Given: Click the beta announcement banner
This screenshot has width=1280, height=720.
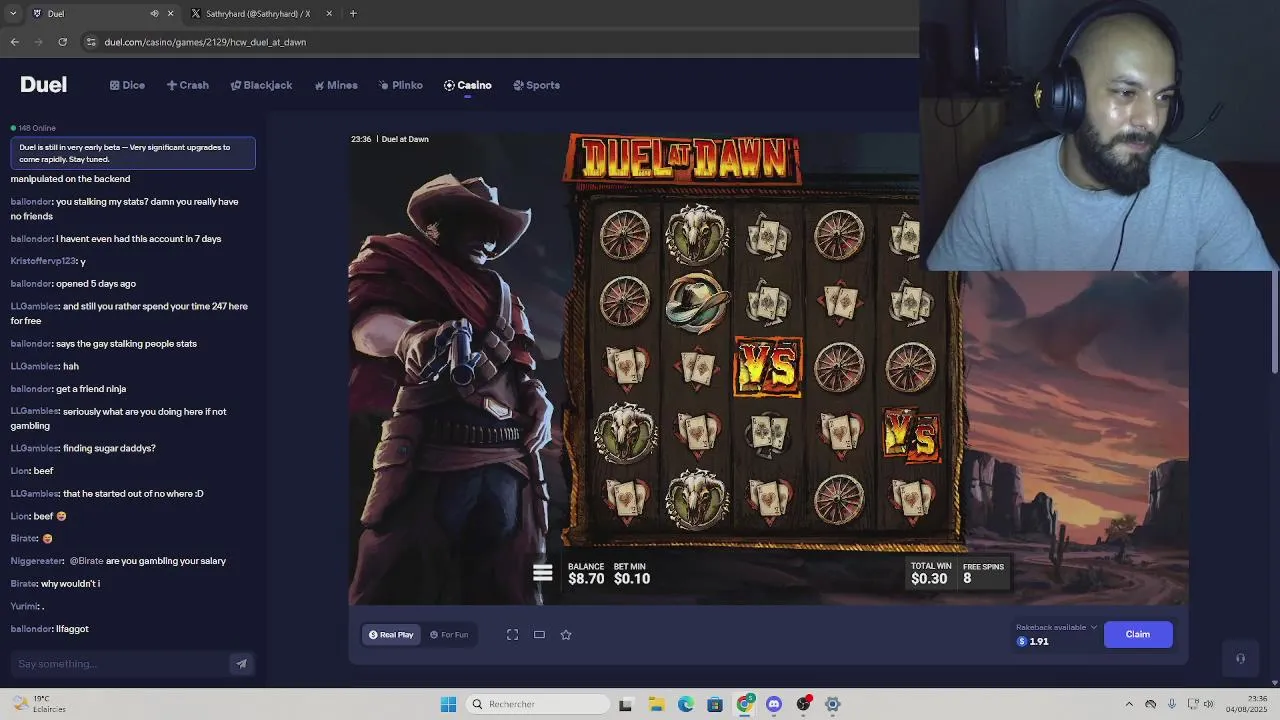Looking at the screenshot, I should coord(133,153).
